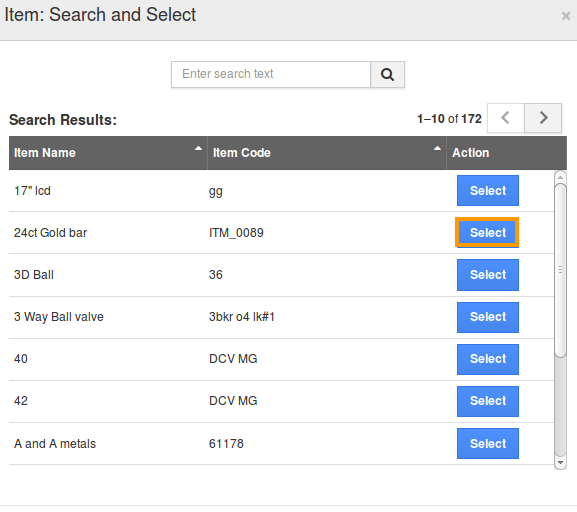This screenshot has width=577, height=512.
Task: Click the 17" lcd name cell
Action: point(32,191)
